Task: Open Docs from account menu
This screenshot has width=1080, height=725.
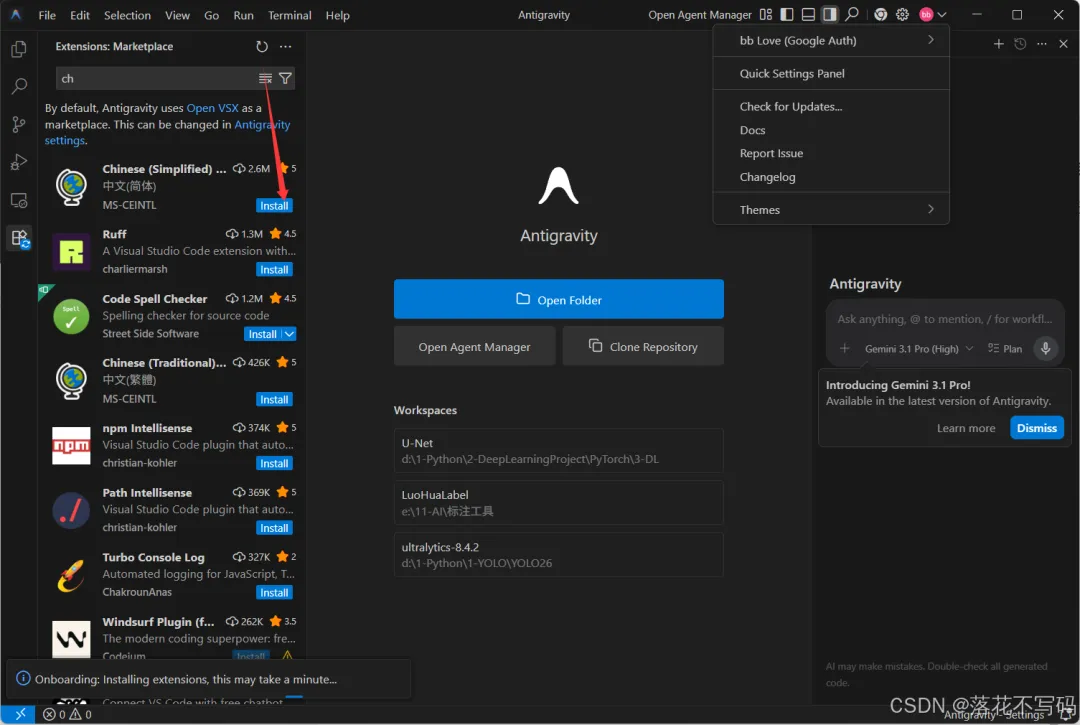Action: pyautogui.click(x=831, y=129)
